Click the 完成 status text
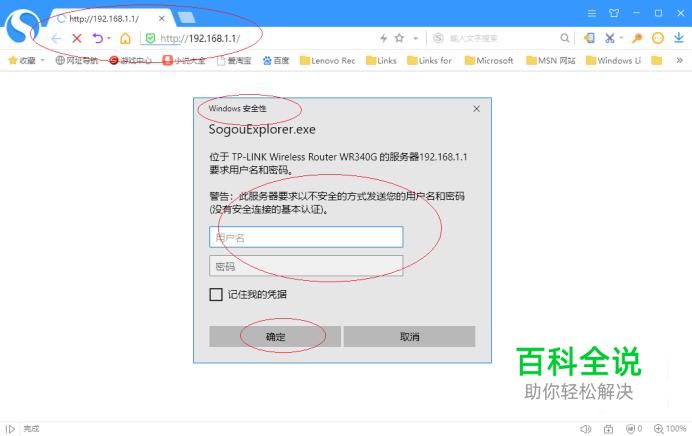The height and width of the screenshot is (436, 692). 31,428
